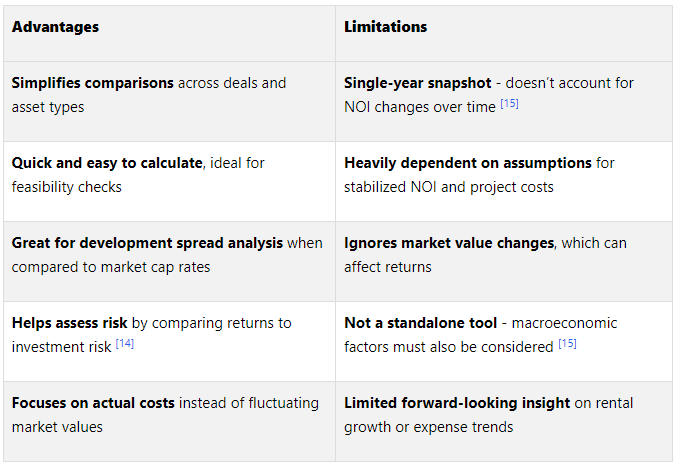Click the Ignores market value changes text
Viewport: 680px width, 470px height.
[449, 243]
